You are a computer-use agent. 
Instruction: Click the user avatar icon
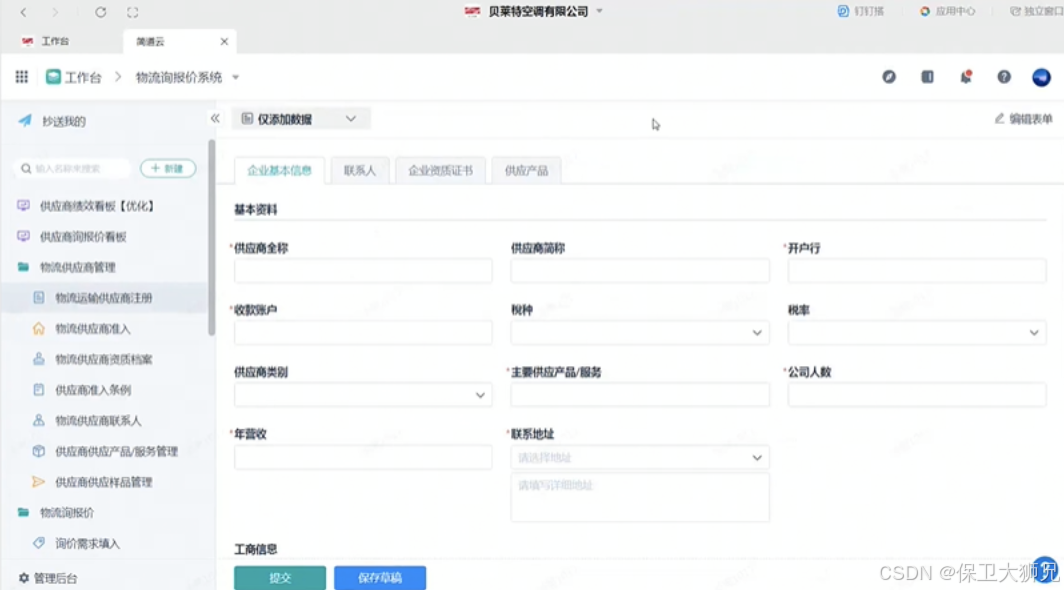(x=1041, y=76)
